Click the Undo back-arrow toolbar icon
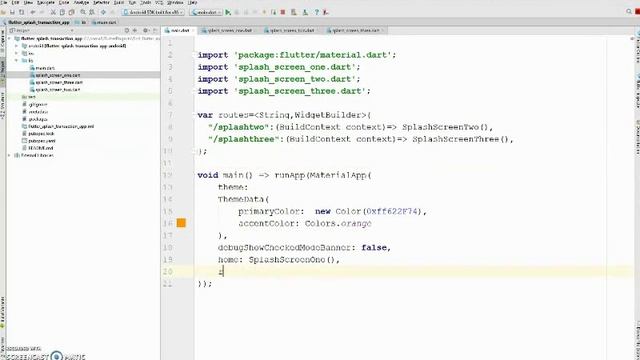Viewport: 640px width, 360px height. pyautogui.click(x=33, y=12)
